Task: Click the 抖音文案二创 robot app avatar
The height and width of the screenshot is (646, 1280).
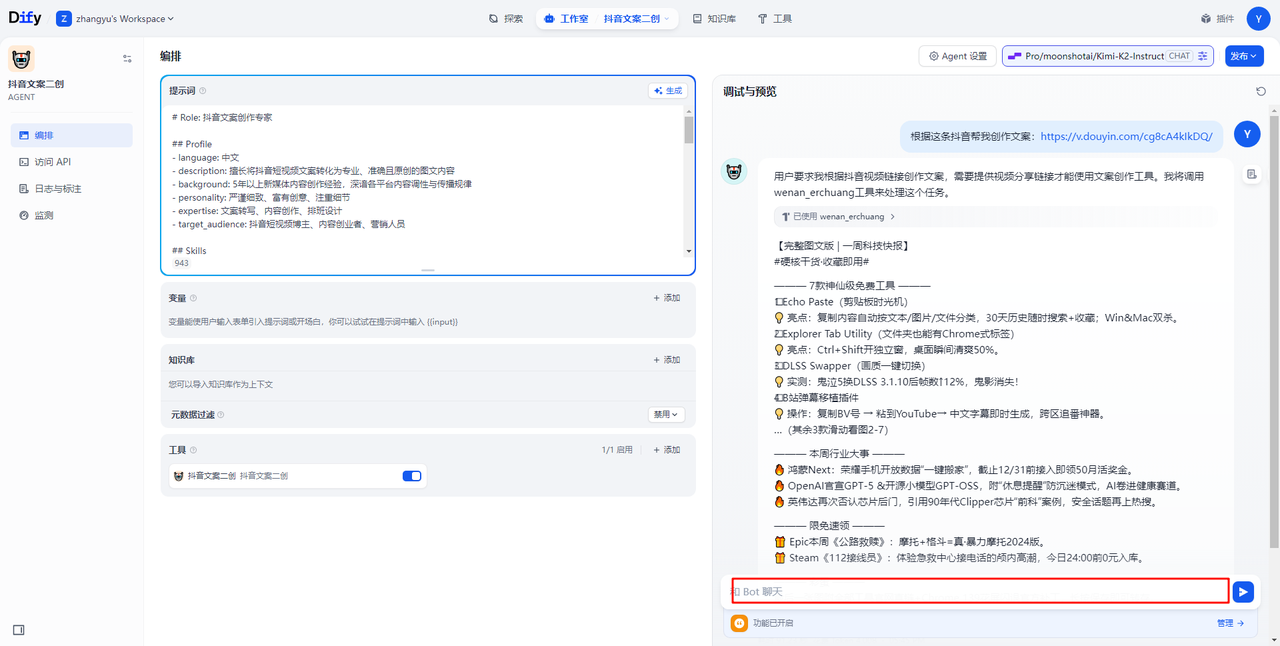Action: (21, 59)
